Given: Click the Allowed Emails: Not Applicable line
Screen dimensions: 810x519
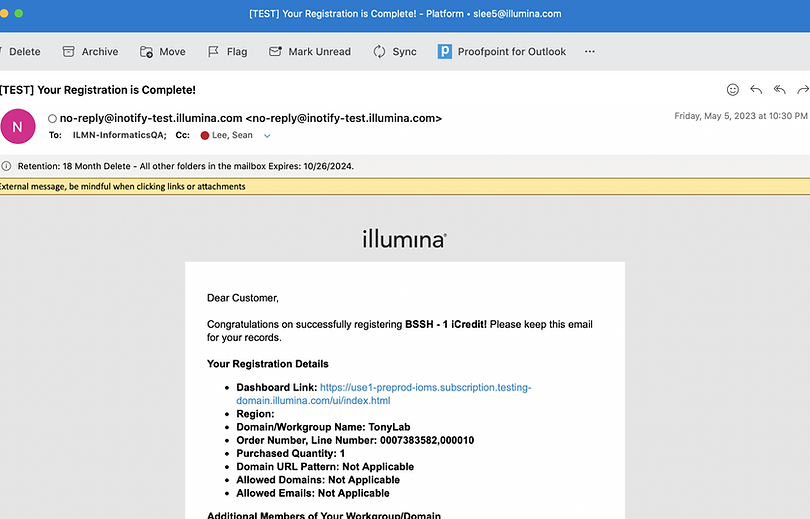Looking at the screenshot, I should point(313,493).
